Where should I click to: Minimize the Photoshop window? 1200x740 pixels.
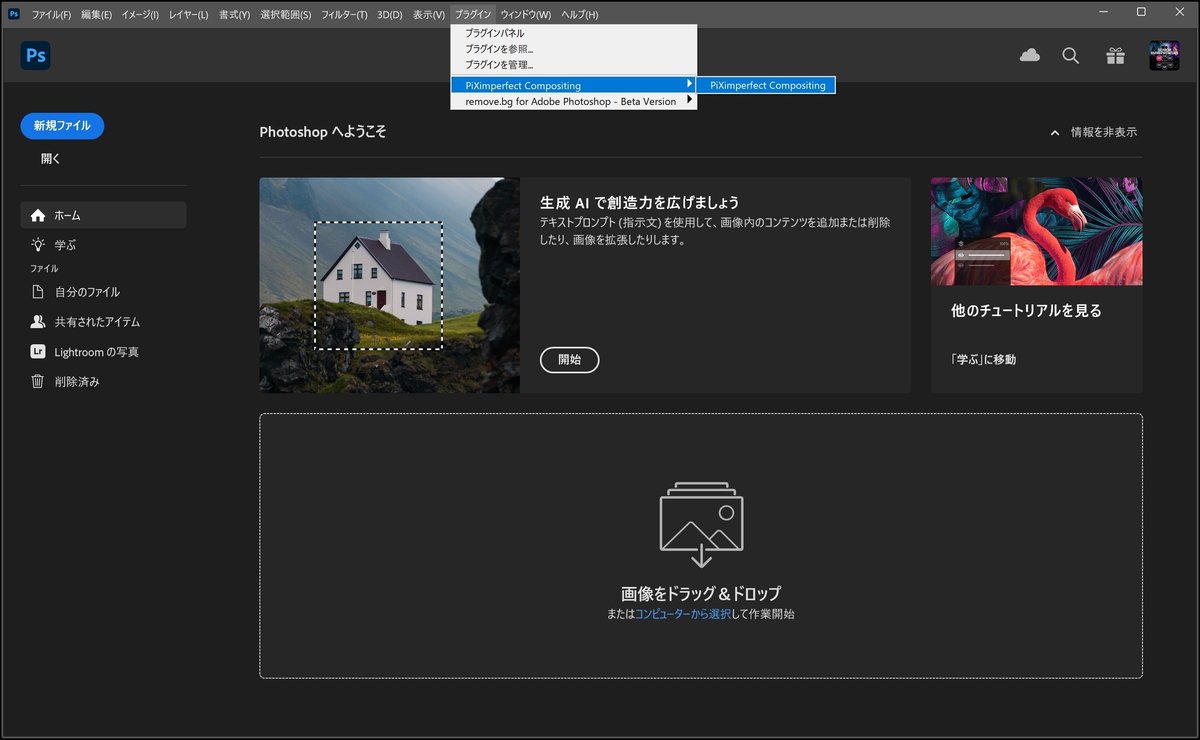coord(1102,12)
